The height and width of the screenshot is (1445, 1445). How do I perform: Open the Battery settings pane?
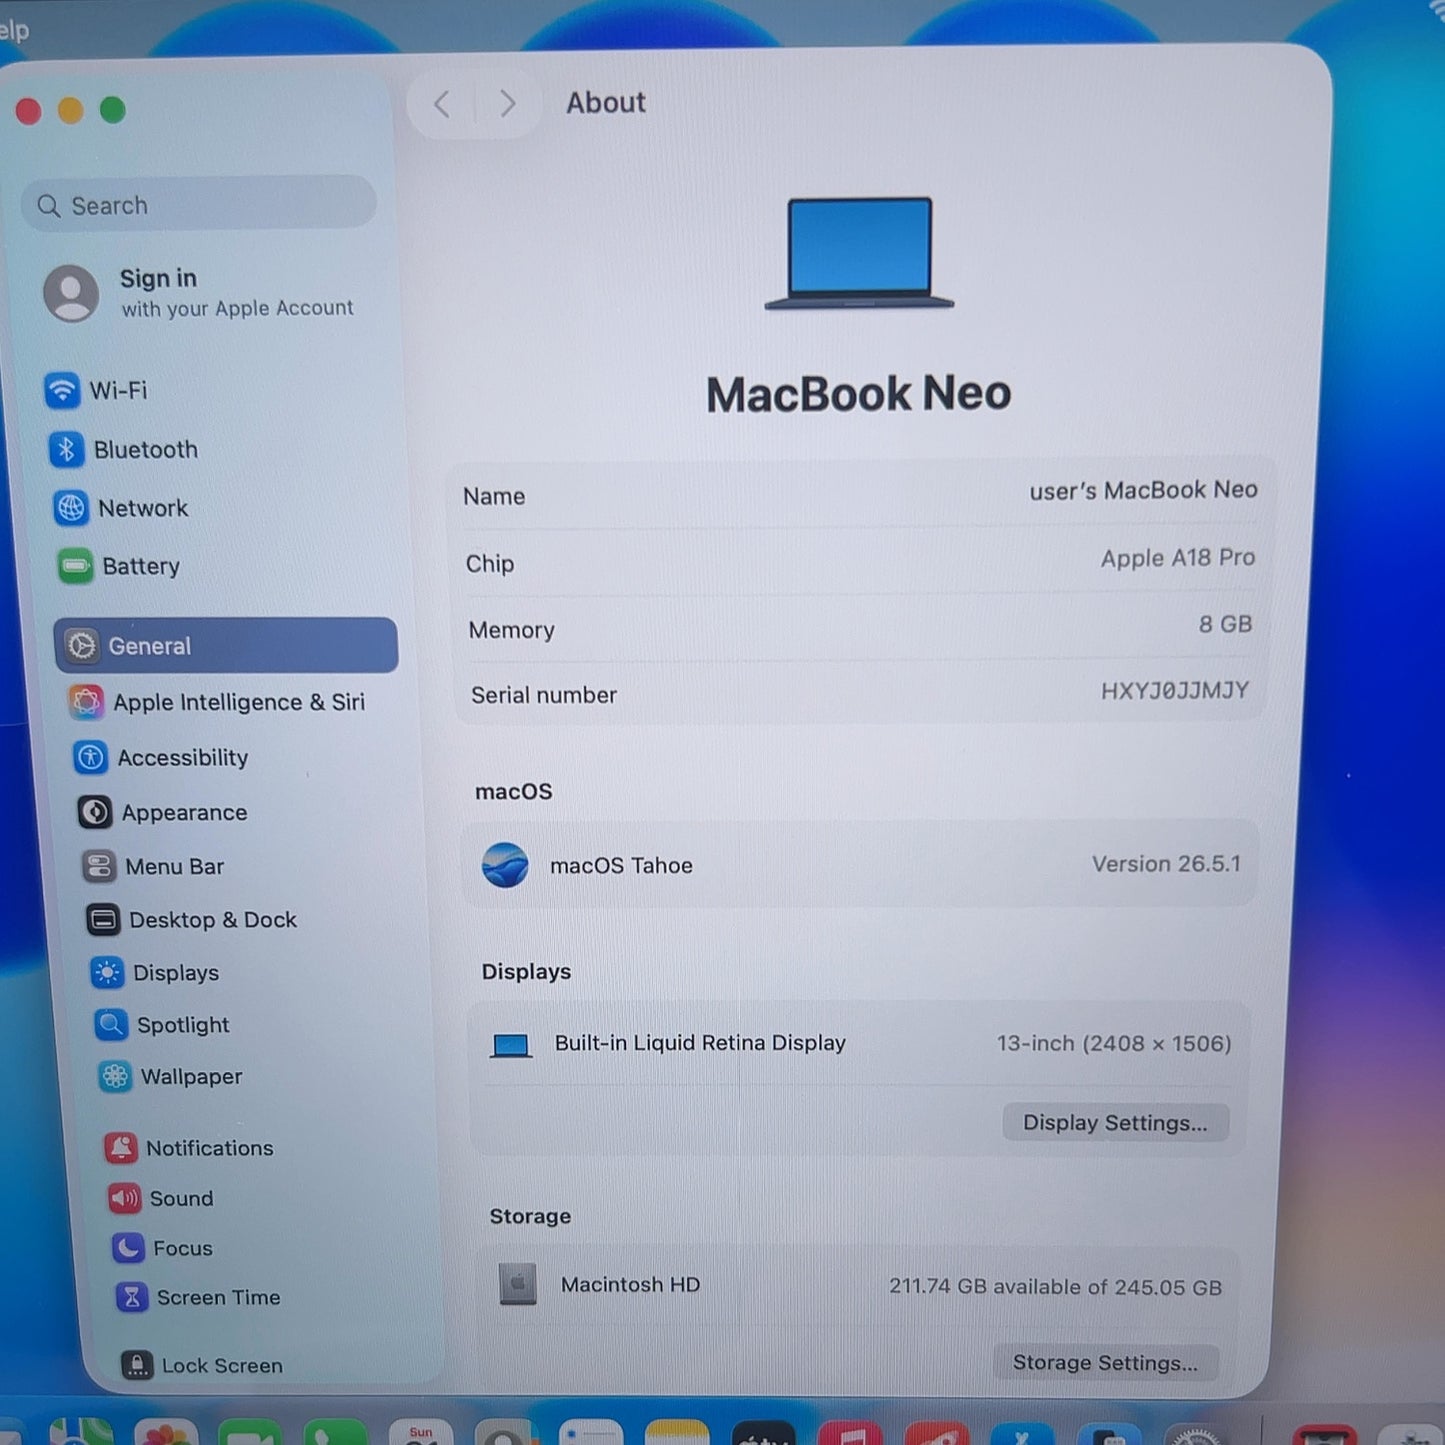(120, 566)
